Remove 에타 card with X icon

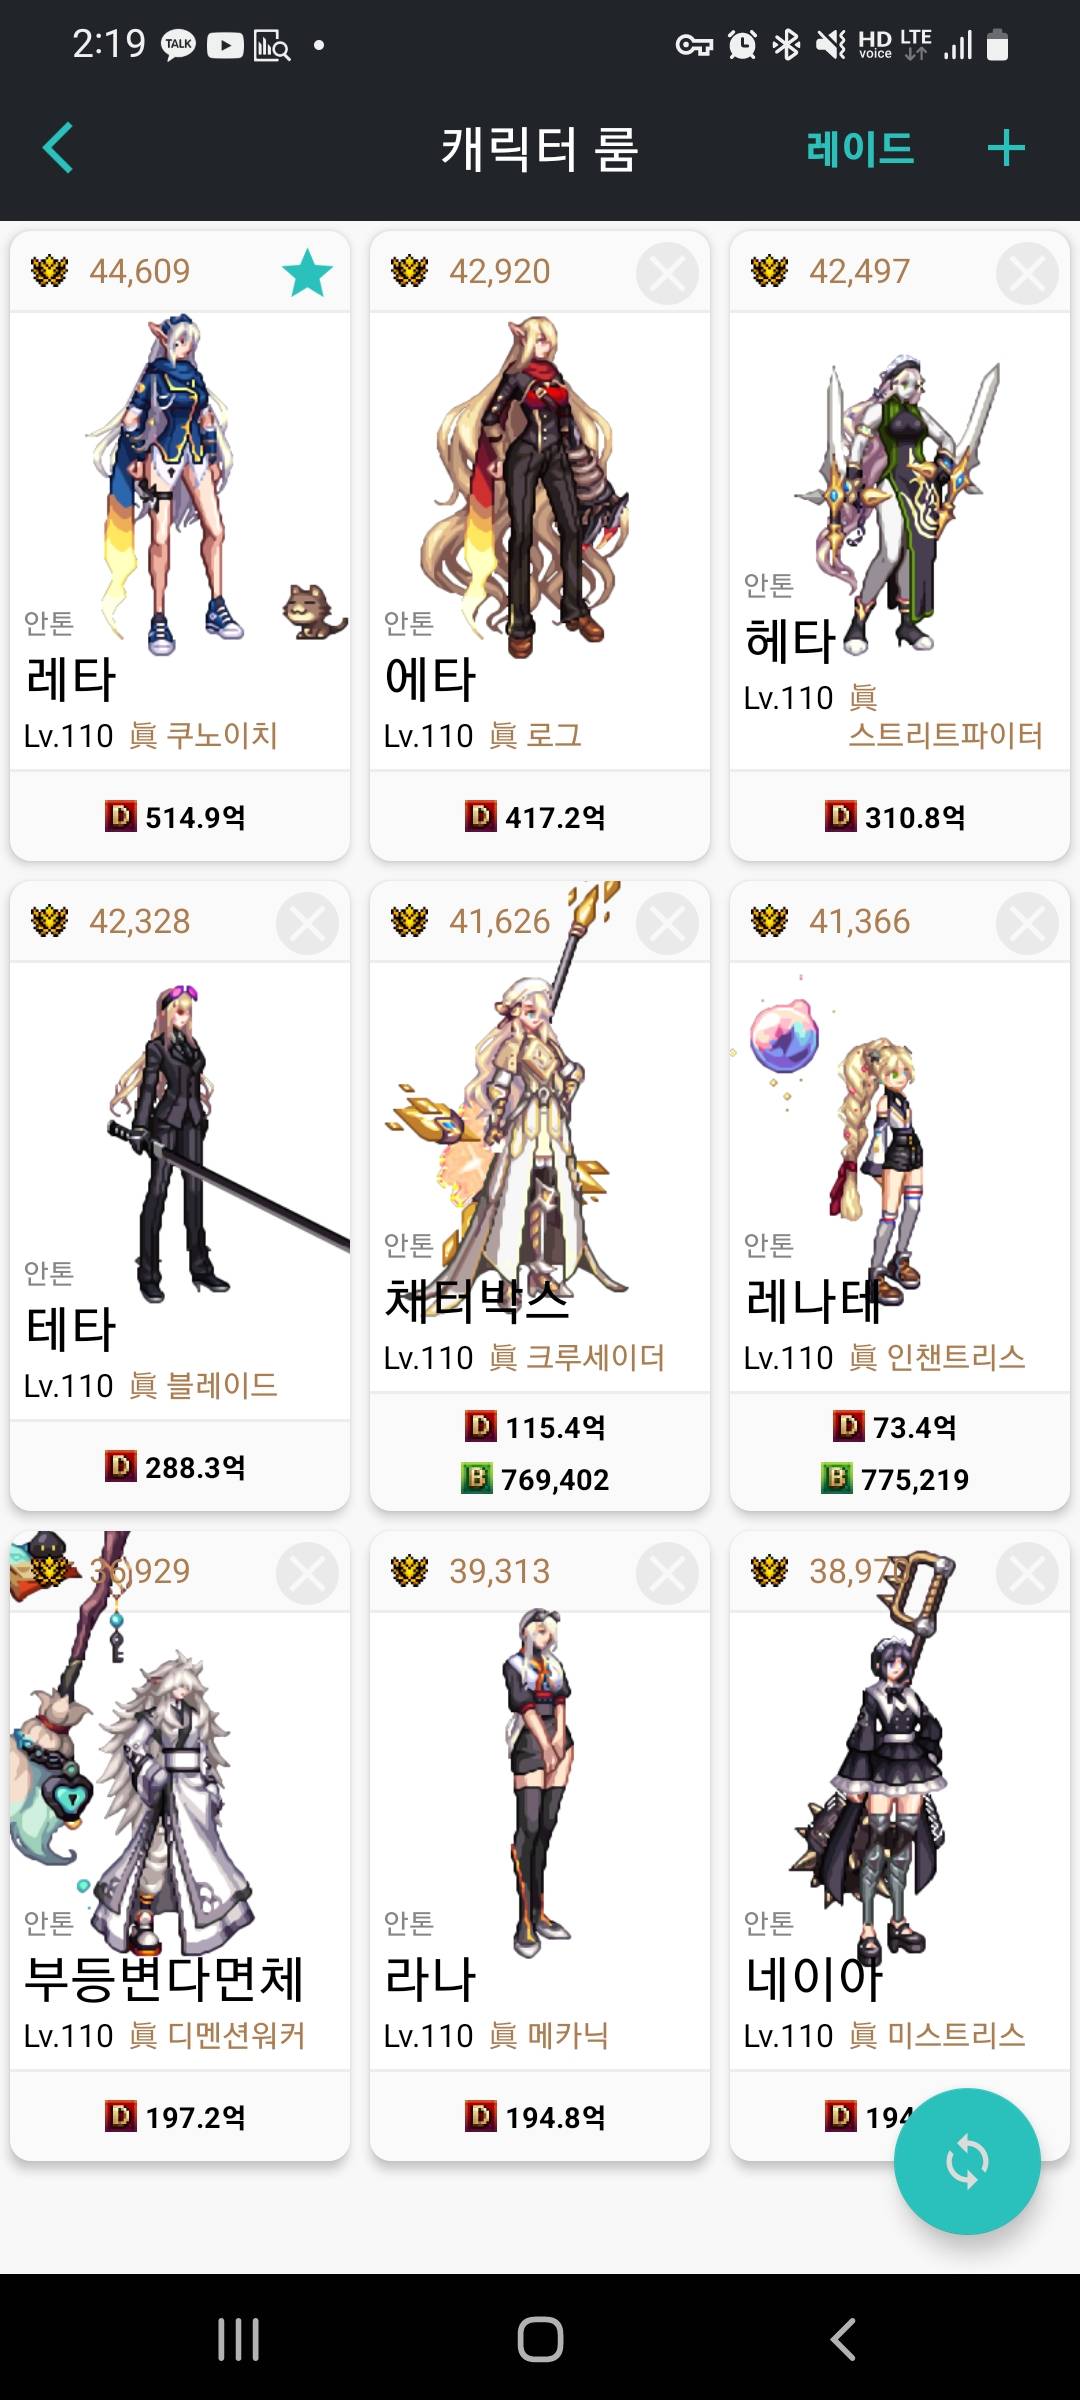point(667,273)
